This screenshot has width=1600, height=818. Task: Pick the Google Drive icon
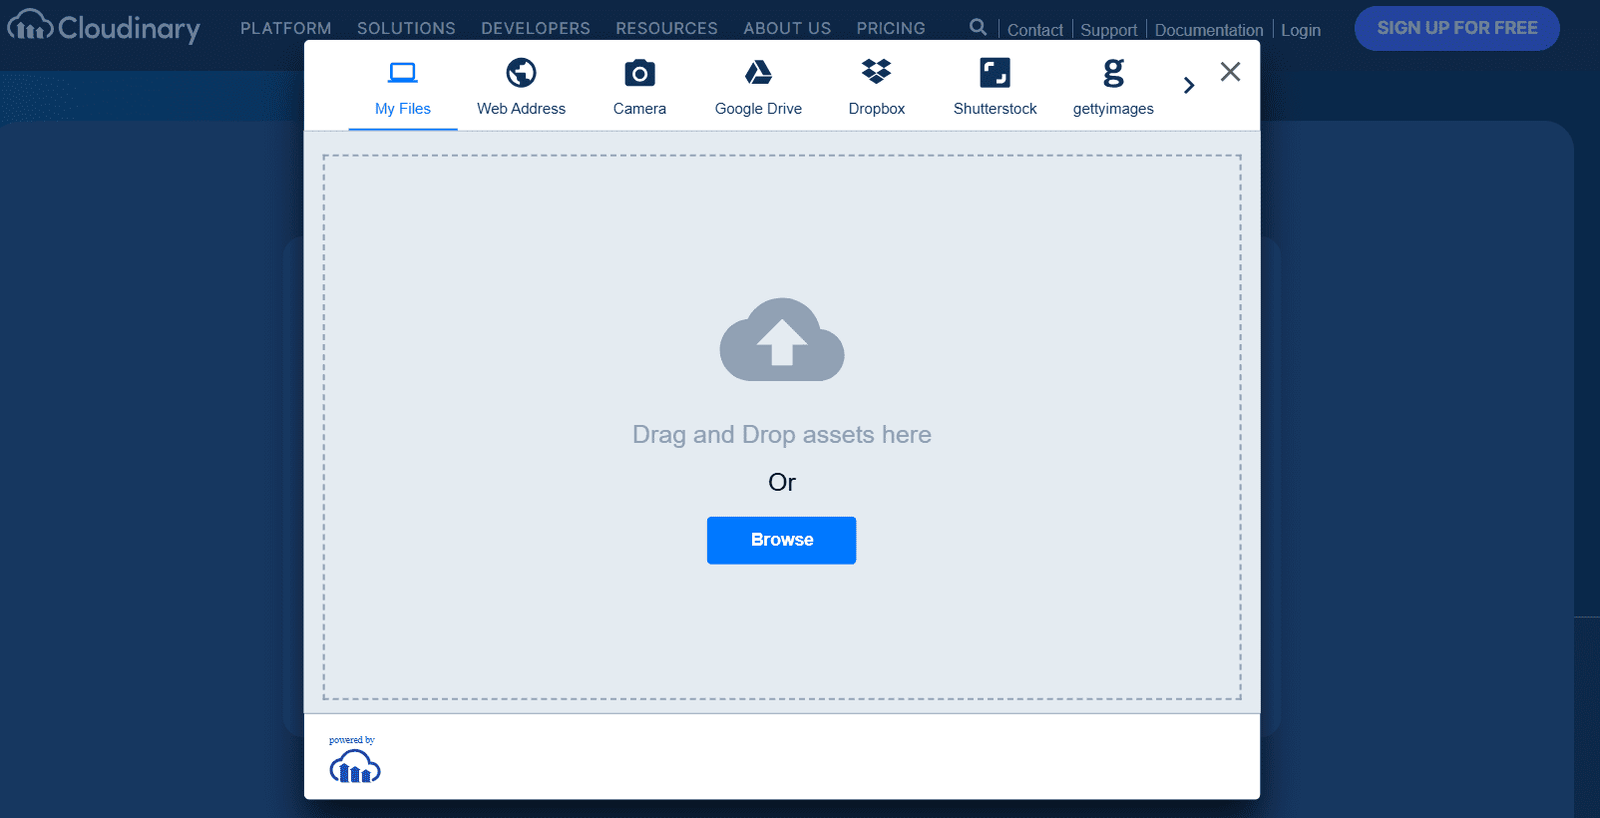(x=758, y=72)
